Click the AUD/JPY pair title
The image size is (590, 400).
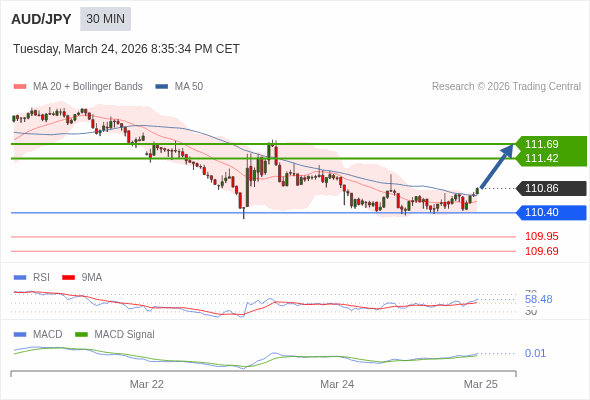coord(41,19)
